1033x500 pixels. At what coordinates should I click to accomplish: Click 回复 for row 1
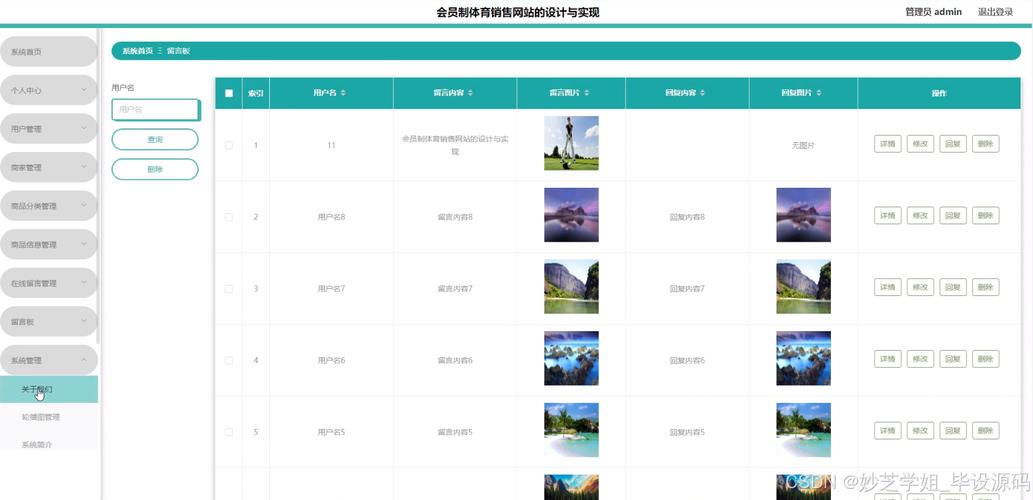tap(953, 144)
